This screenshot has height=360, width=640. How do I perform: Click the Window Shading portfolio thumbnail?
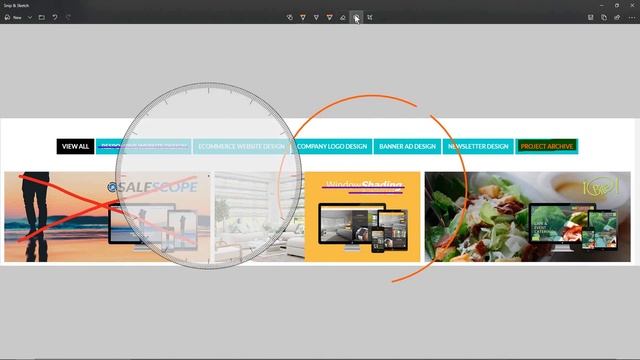[362, 217]
